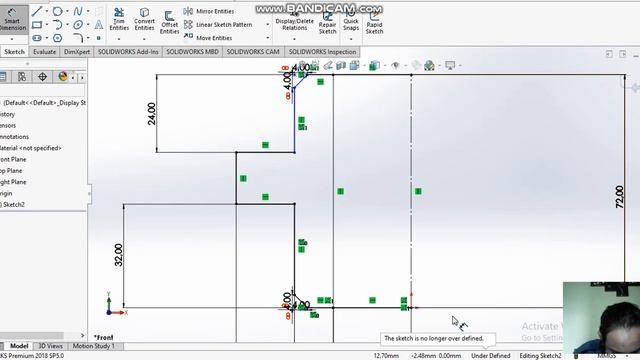Open Smart Dimension dropdown arrow
Screen dimensions: 640x360
(x=12, y=39)
